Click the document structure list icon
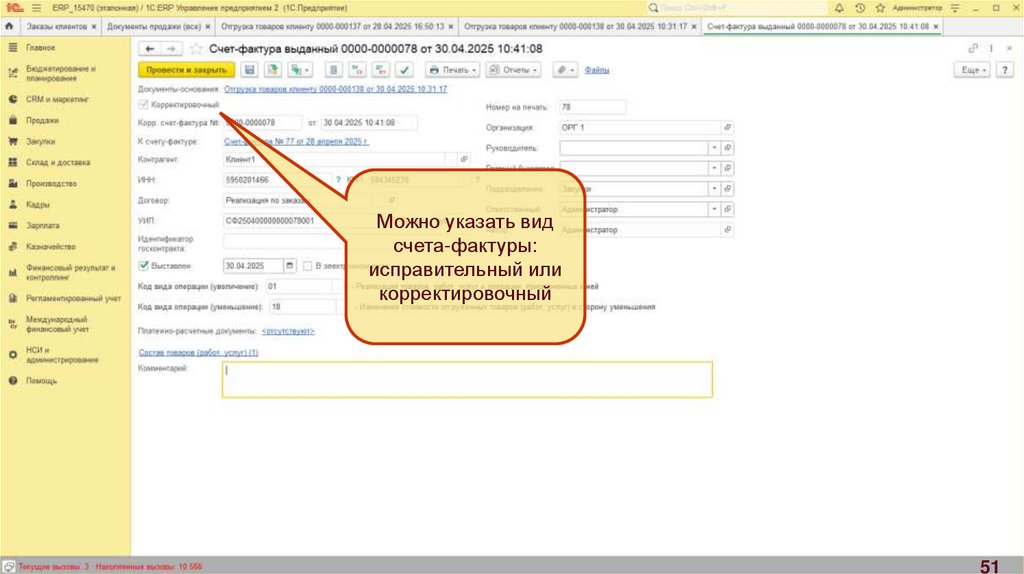The image size is (1024, 574). click(x=334, y=70)
